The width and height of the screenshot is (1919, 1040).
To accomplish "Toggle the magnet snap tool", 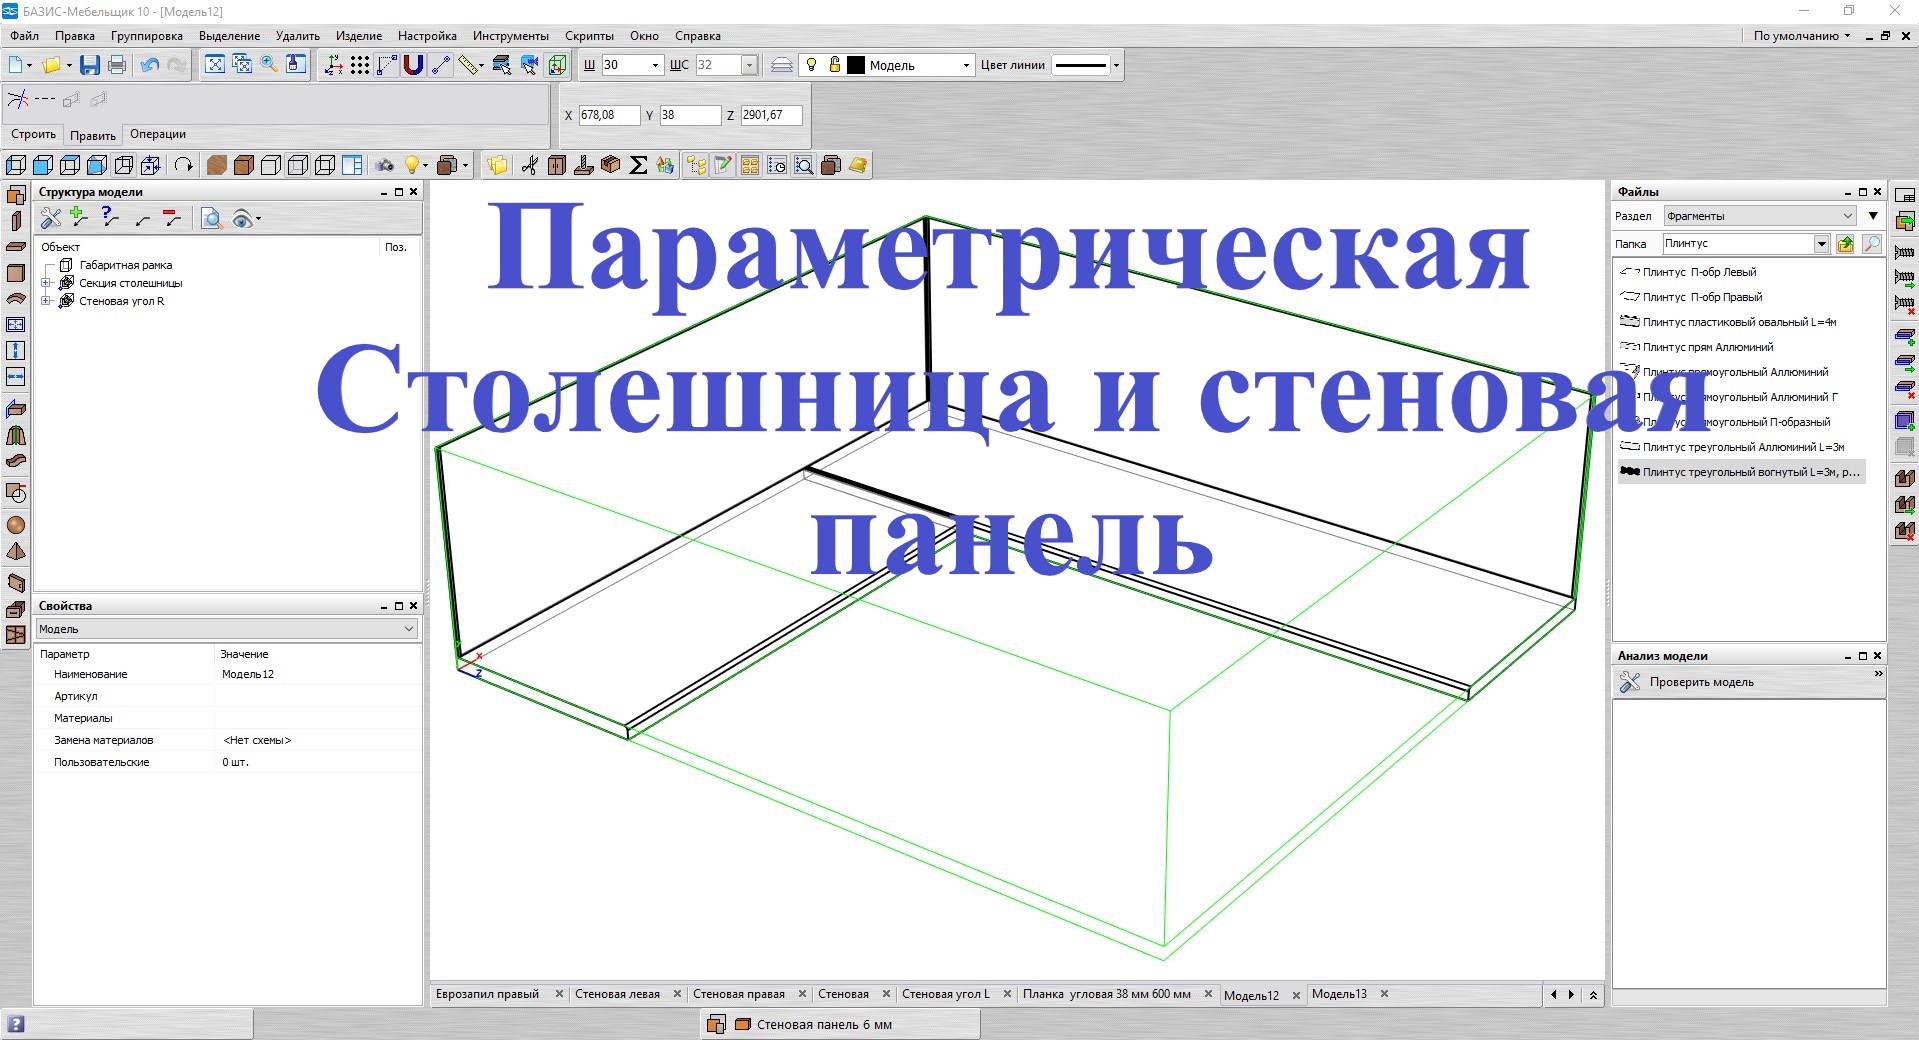I will (413, 65).
